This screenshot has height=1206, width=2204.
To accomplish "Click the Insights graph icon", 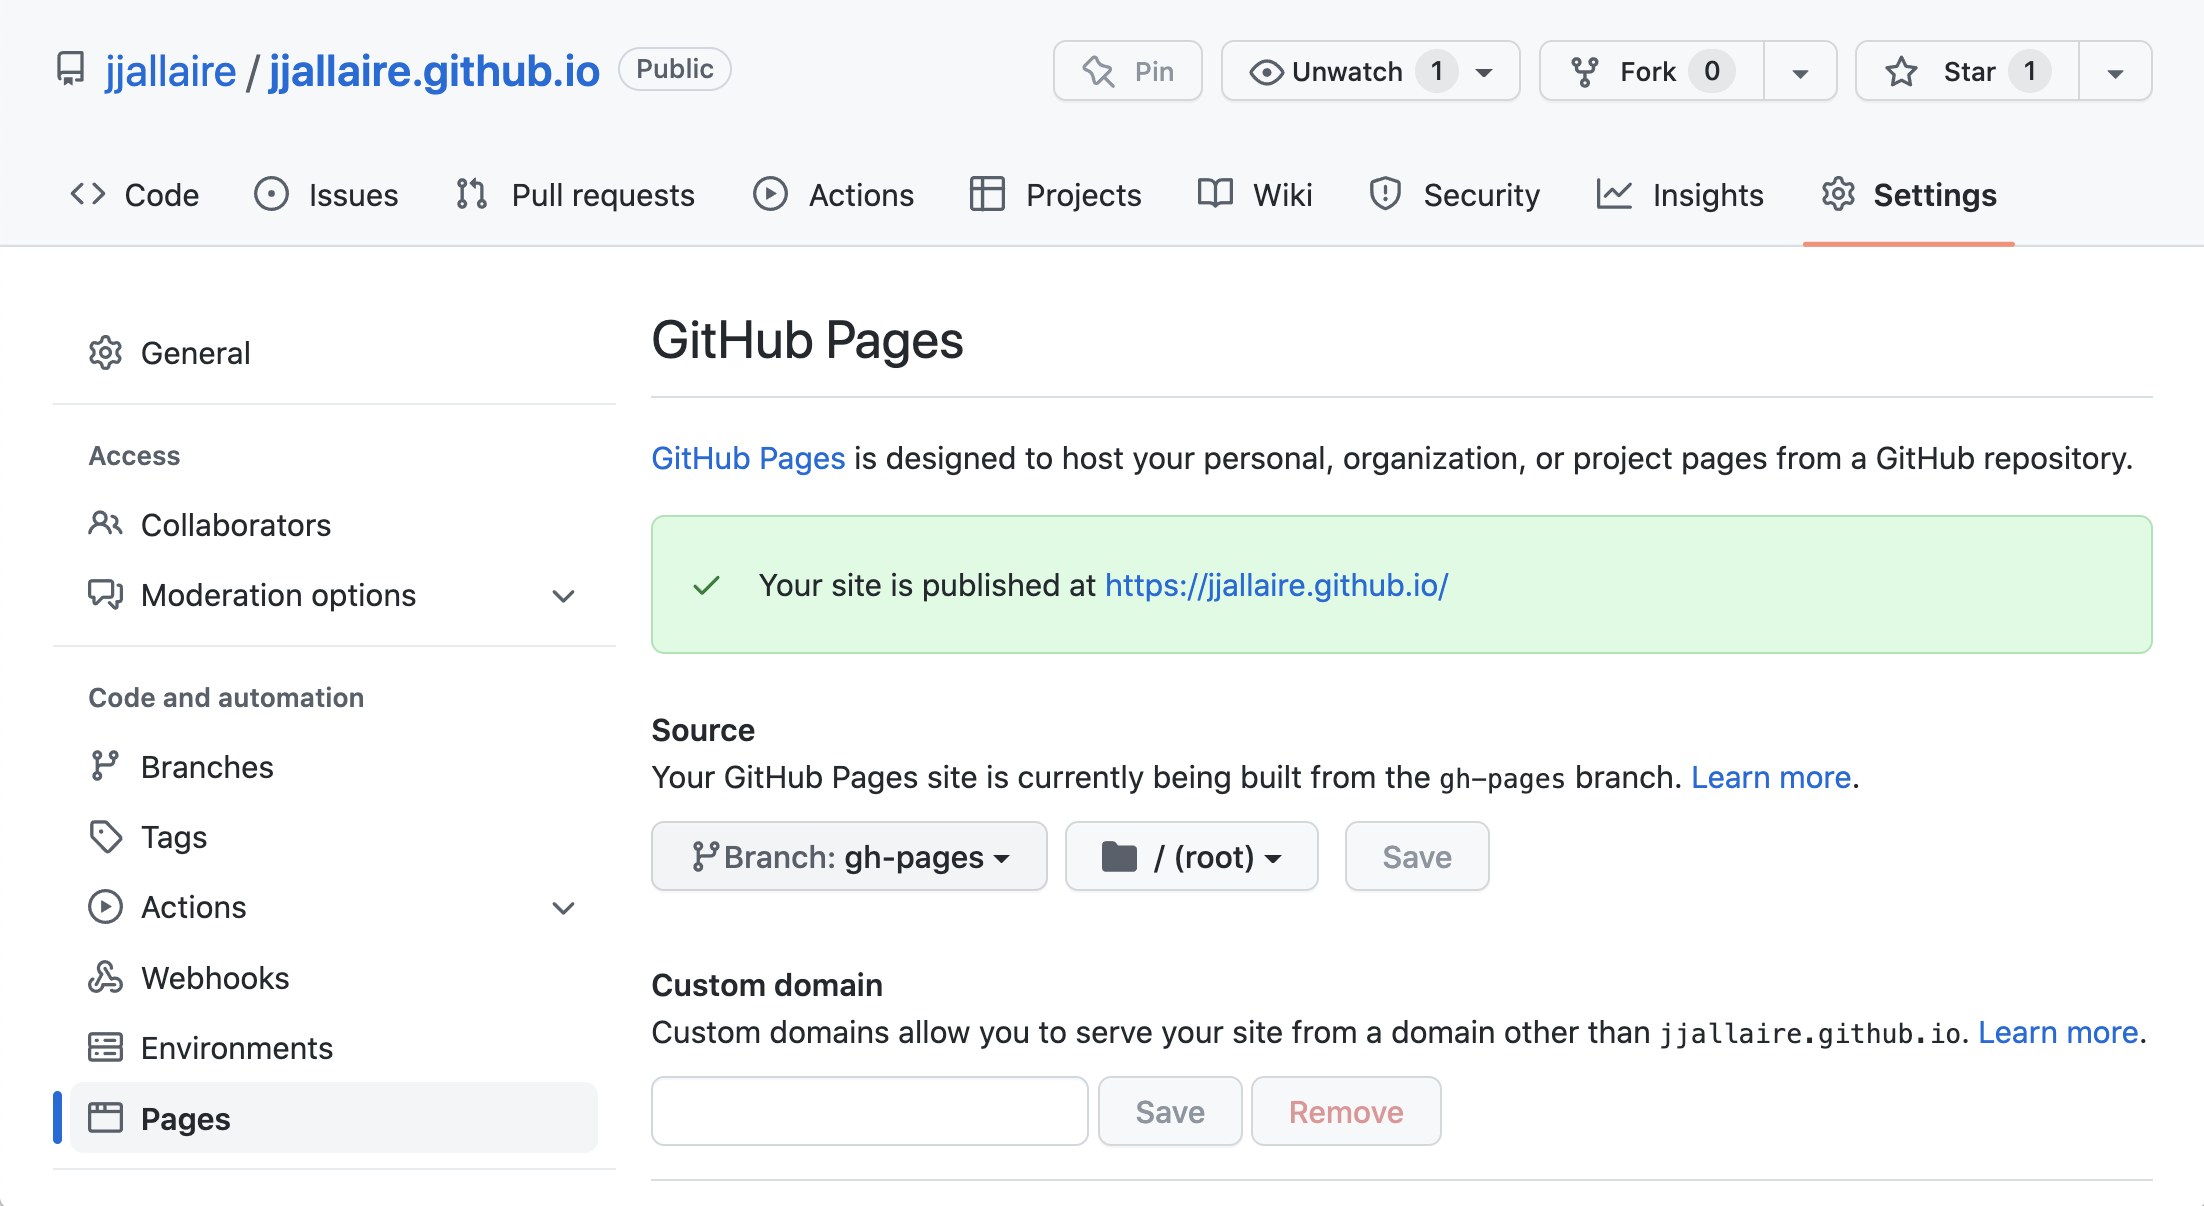I will tap(1613, 194).
